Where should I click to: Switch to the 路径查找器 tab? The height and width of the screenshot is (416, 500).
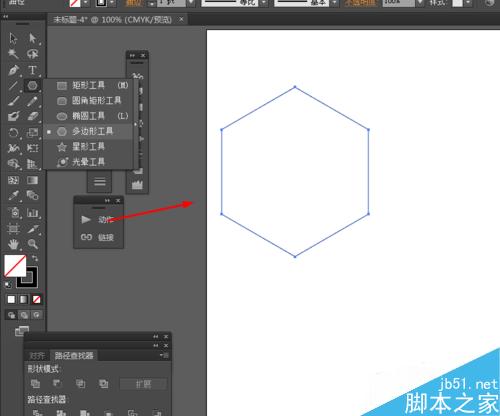tap(74, 356)
